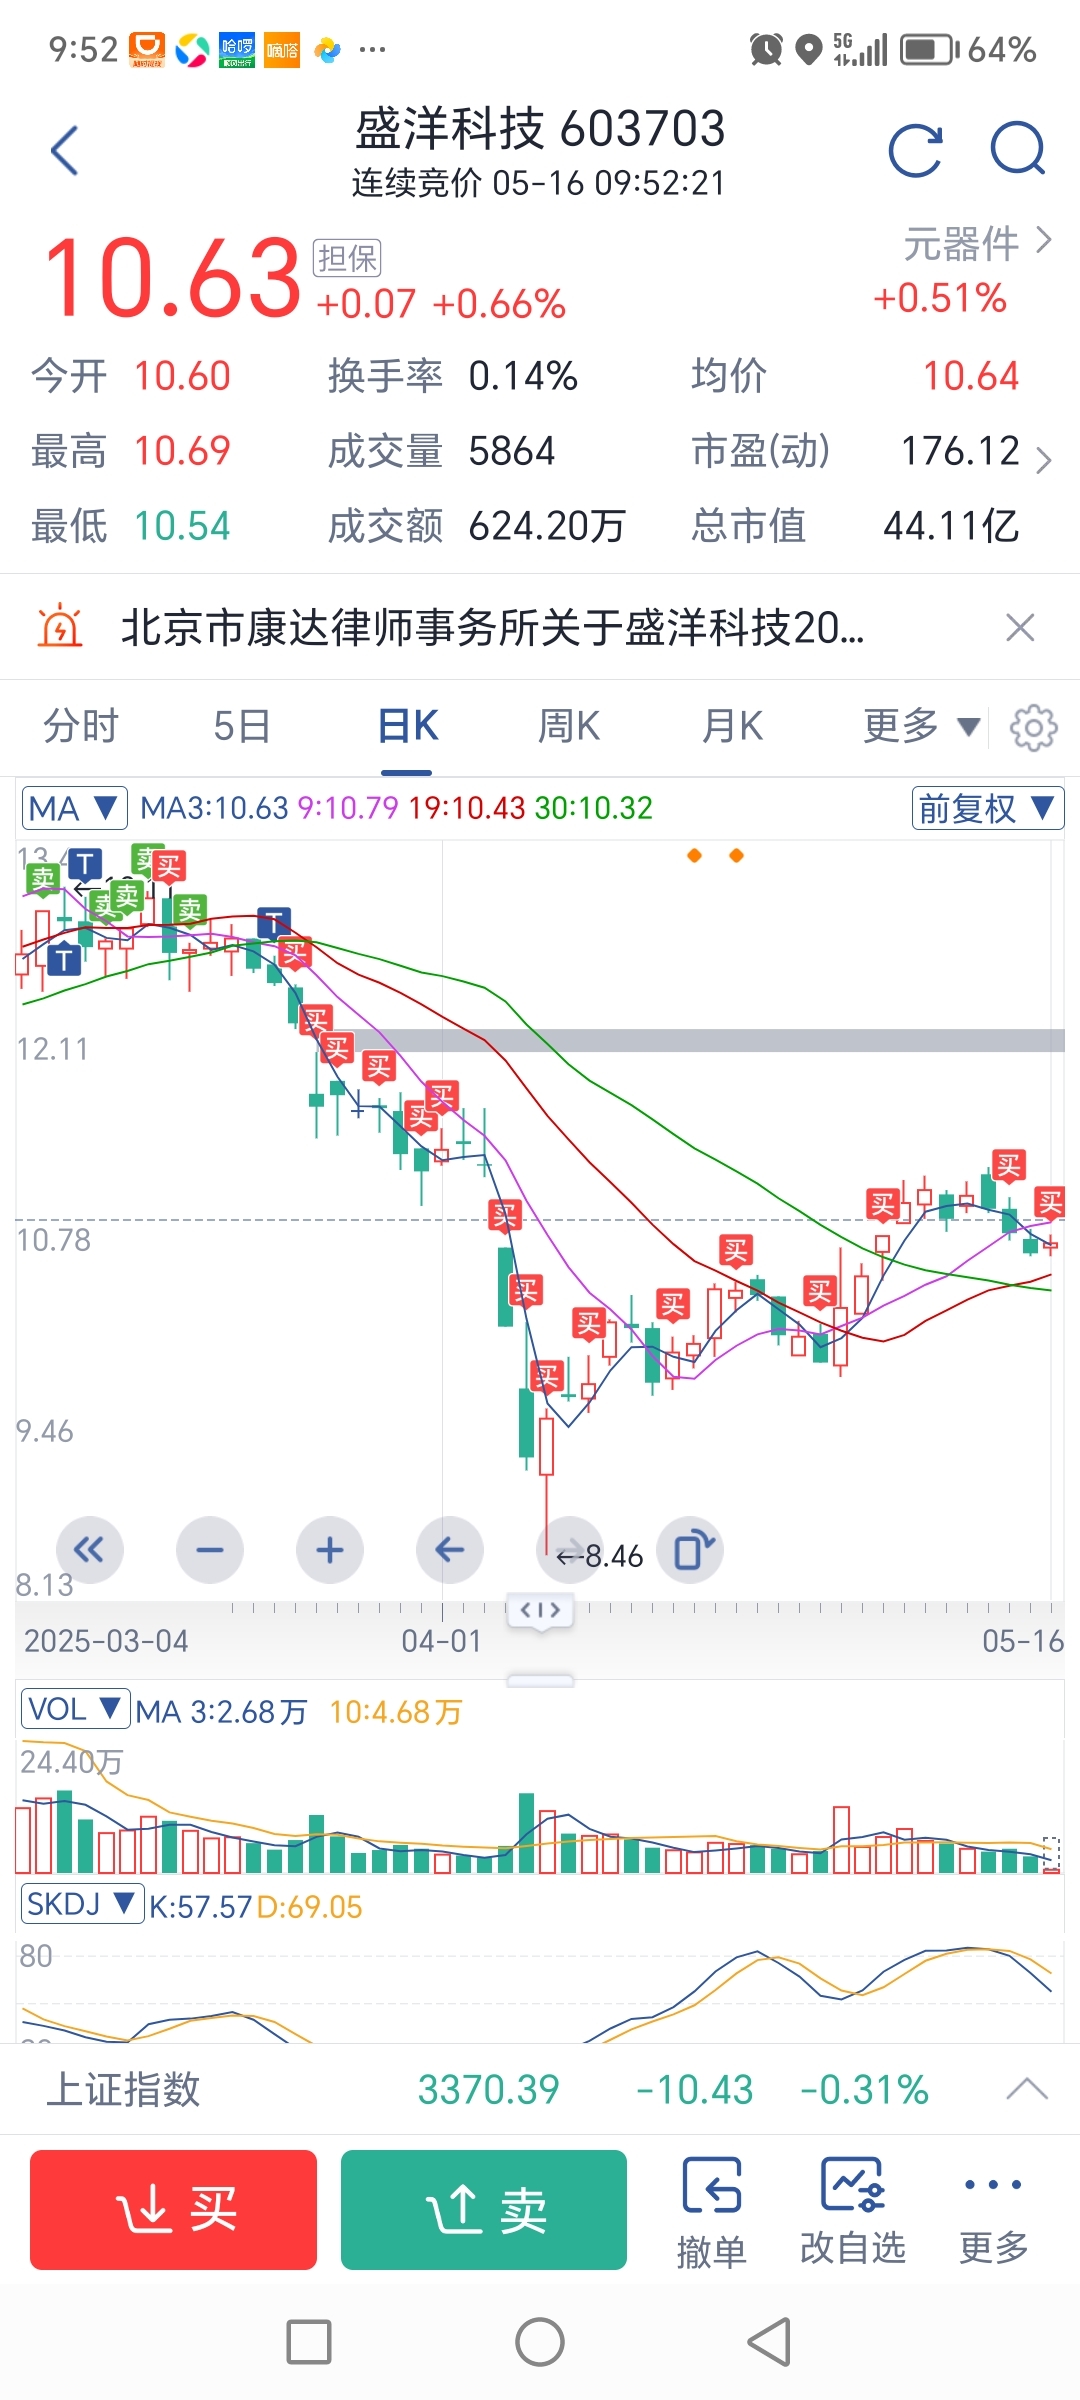Tap the green 卖 sell button
Image resolution: width=1080 pixels, height=2400 pixels.
pyautogui.click(x=484, y=2210)
